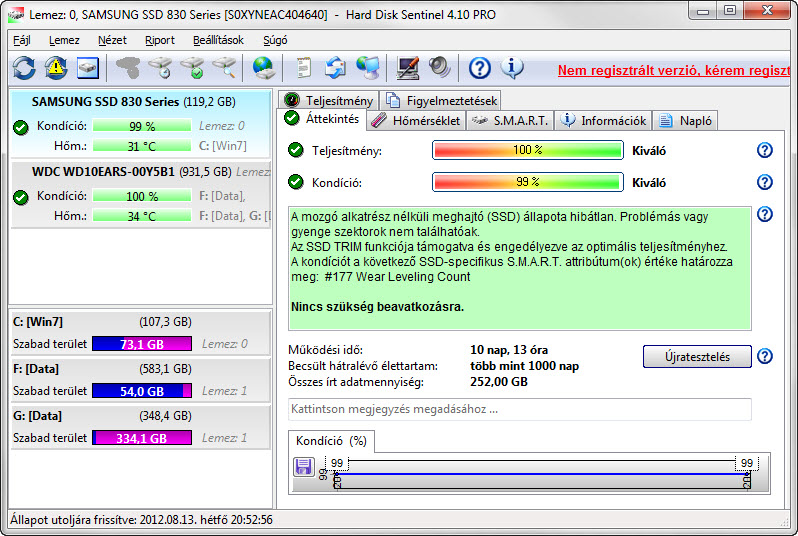Select the SAMSUNG SSD 830 Series disk title
The width and height of the screenshot is (798, 536).
coord(105,102)
